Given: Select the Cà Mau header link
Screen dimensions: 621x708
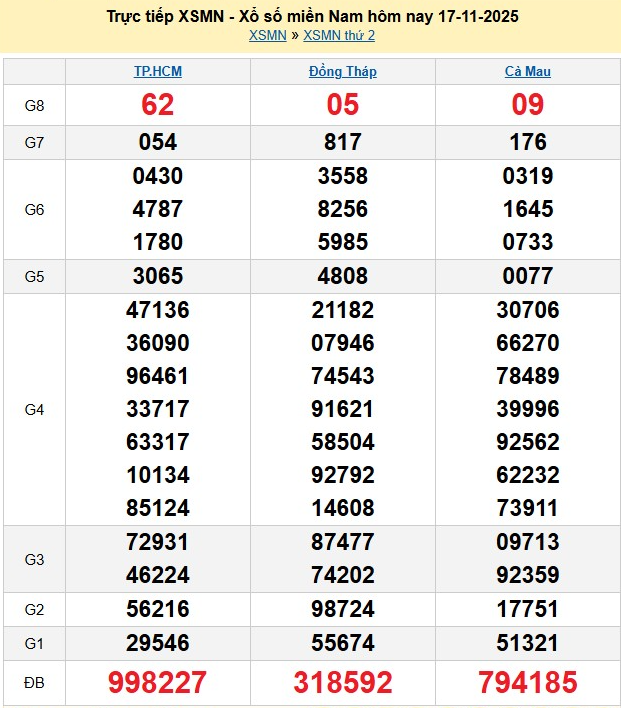Looking at the screenshot, I should tap(527, 71).
